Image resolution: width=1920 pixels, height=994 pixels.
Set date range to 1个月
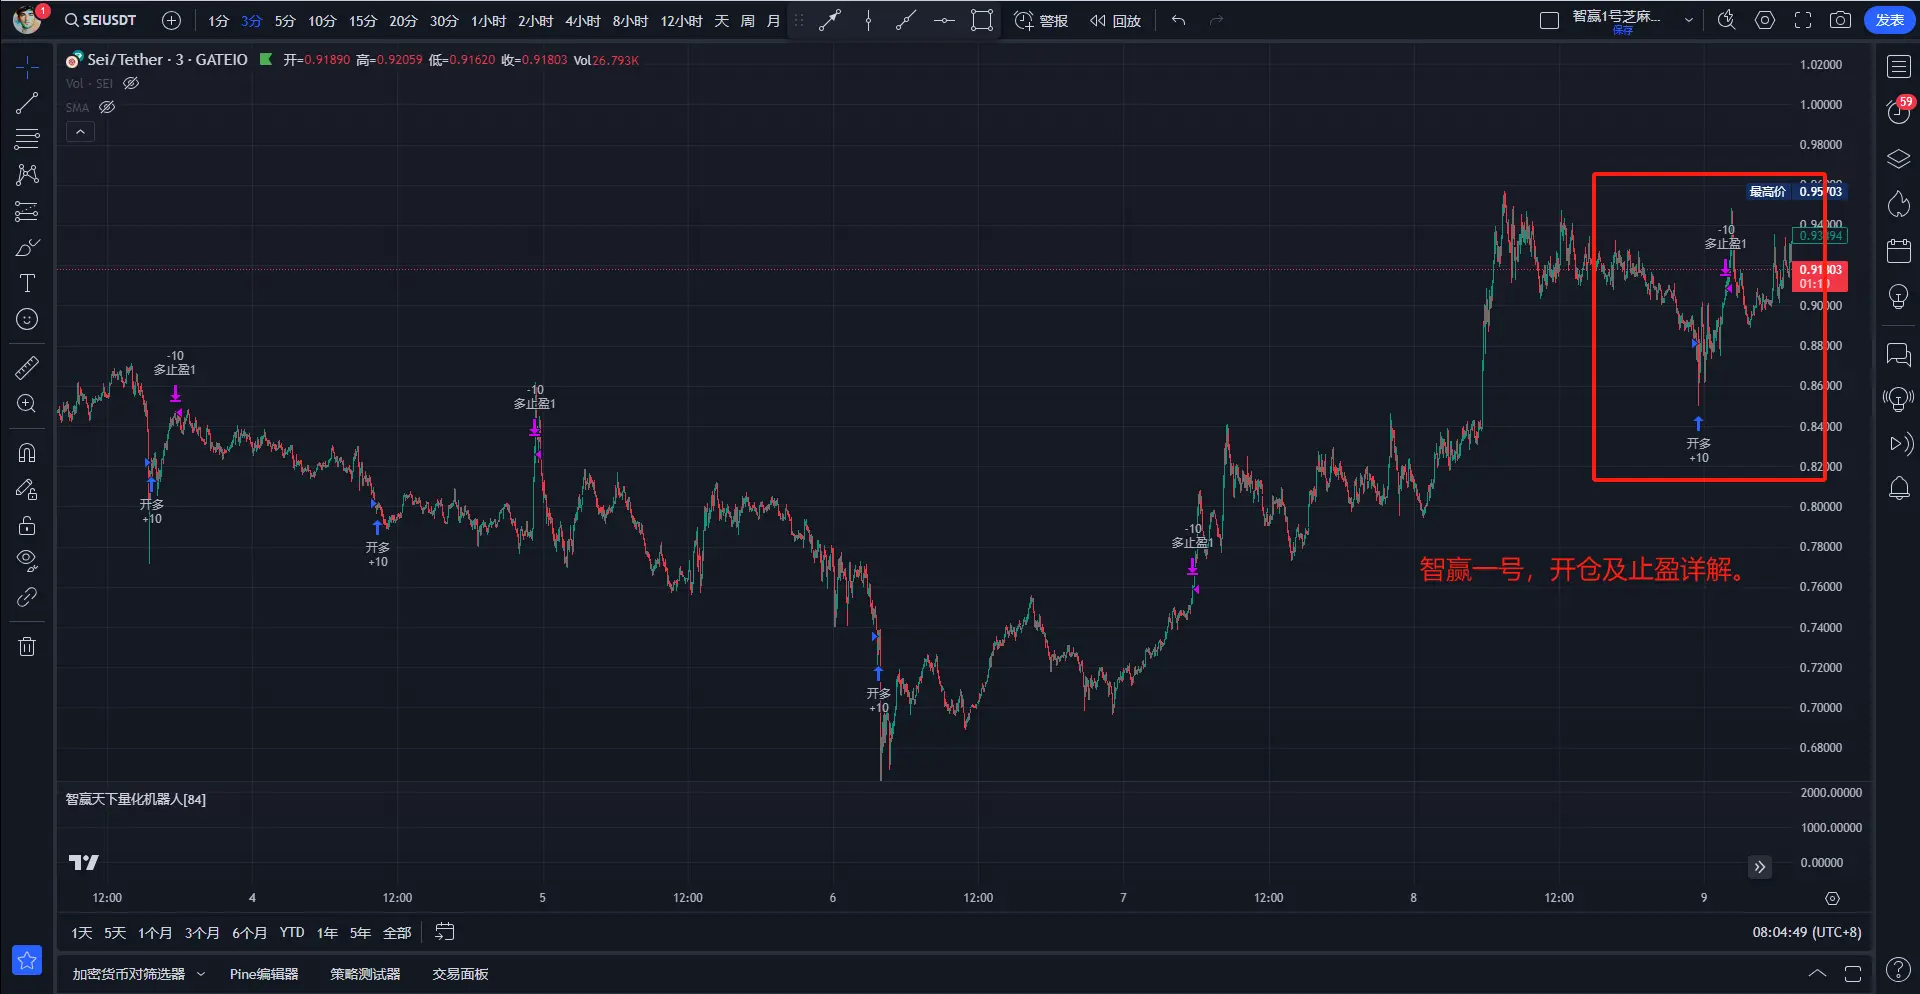pos(155,932)
